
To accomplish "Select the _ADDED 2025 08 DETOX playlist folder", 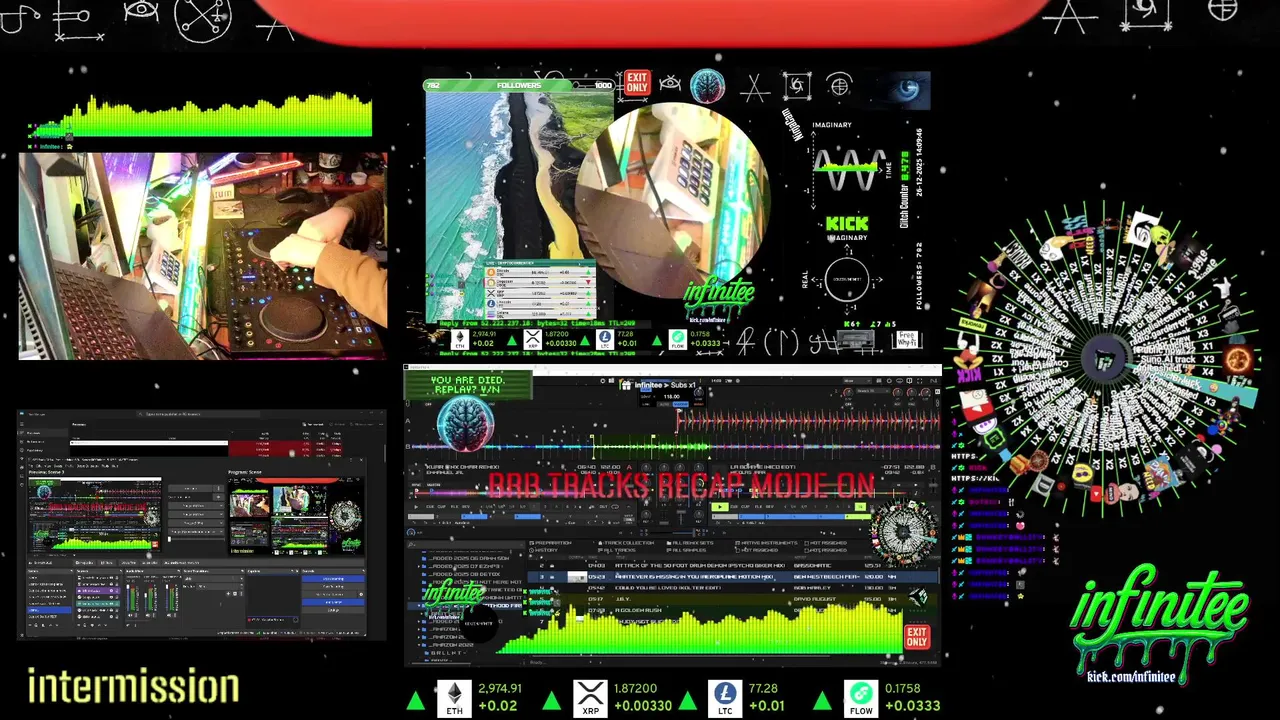I will [x=465, y=574].
